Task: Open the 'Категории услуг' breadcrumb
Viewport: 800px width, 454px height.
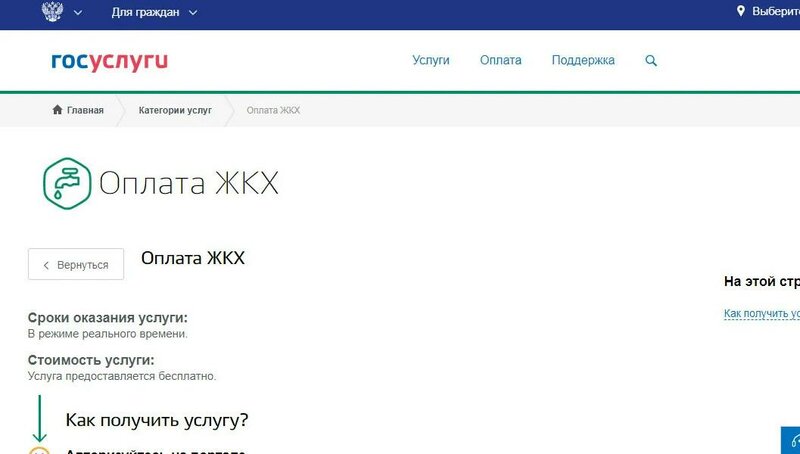Action: (x=175, y=110)
